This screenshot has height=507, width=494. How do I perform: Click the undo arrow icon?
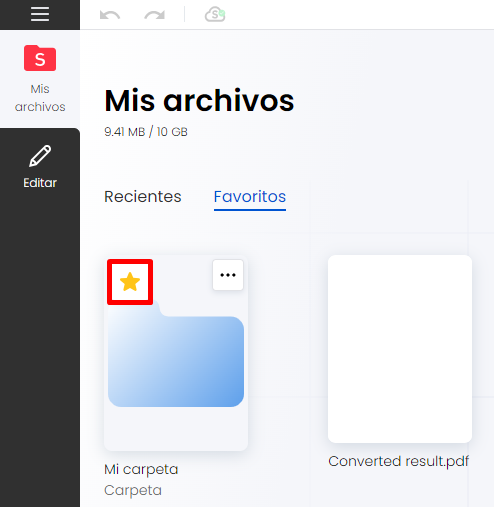(x=110, y=15)
